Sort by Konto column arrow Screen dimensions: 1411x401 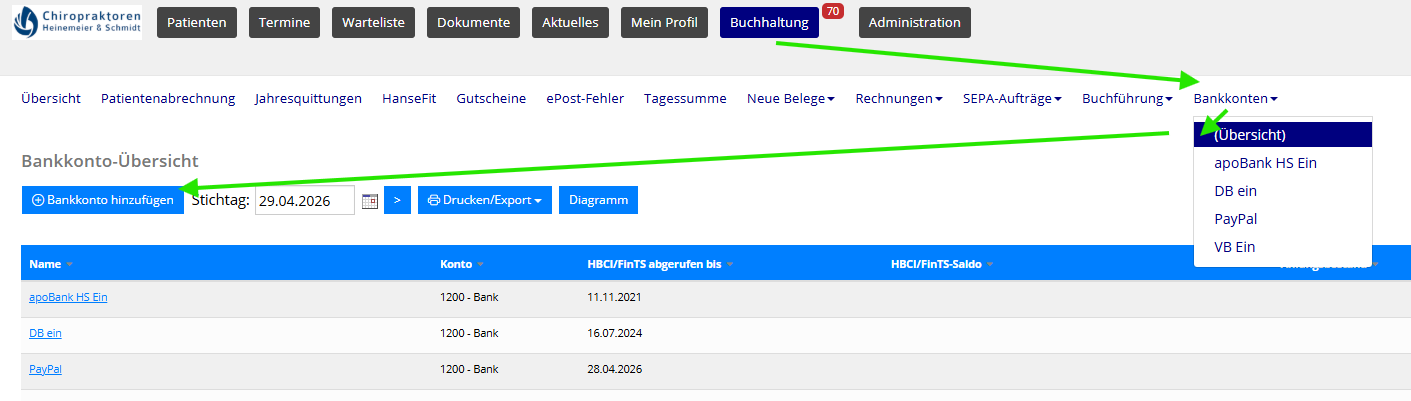click(481, 265)
